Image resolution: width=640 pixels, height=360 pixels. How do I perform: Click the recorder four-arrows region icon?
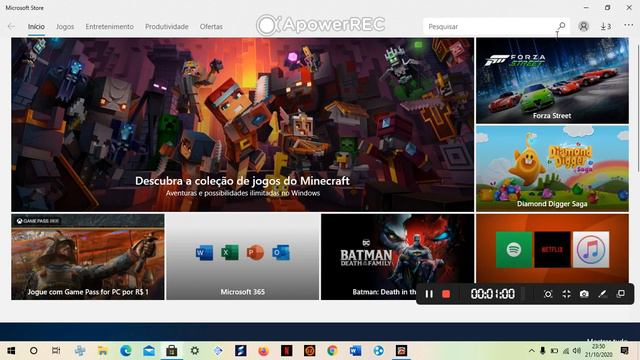pos(566,294)
